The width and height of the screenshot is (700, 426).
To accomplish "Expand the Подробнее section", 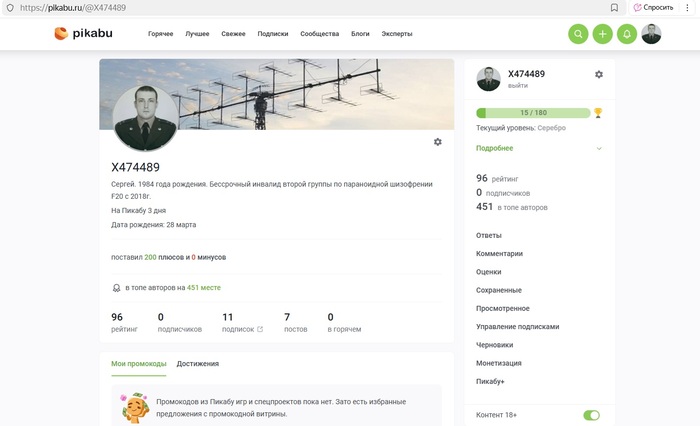I will pos(495,148).
